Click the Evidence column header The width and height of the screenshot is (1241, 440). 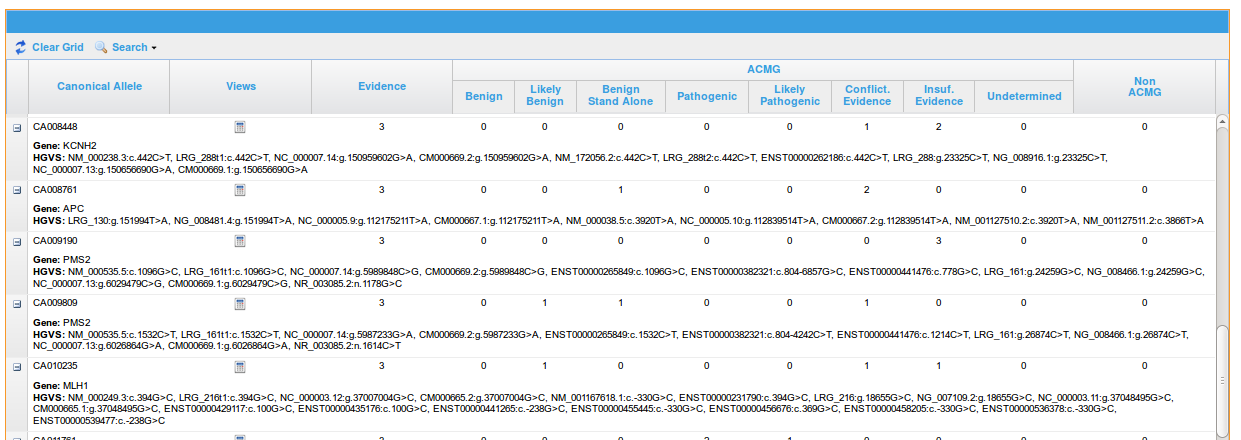coord(381,86)
